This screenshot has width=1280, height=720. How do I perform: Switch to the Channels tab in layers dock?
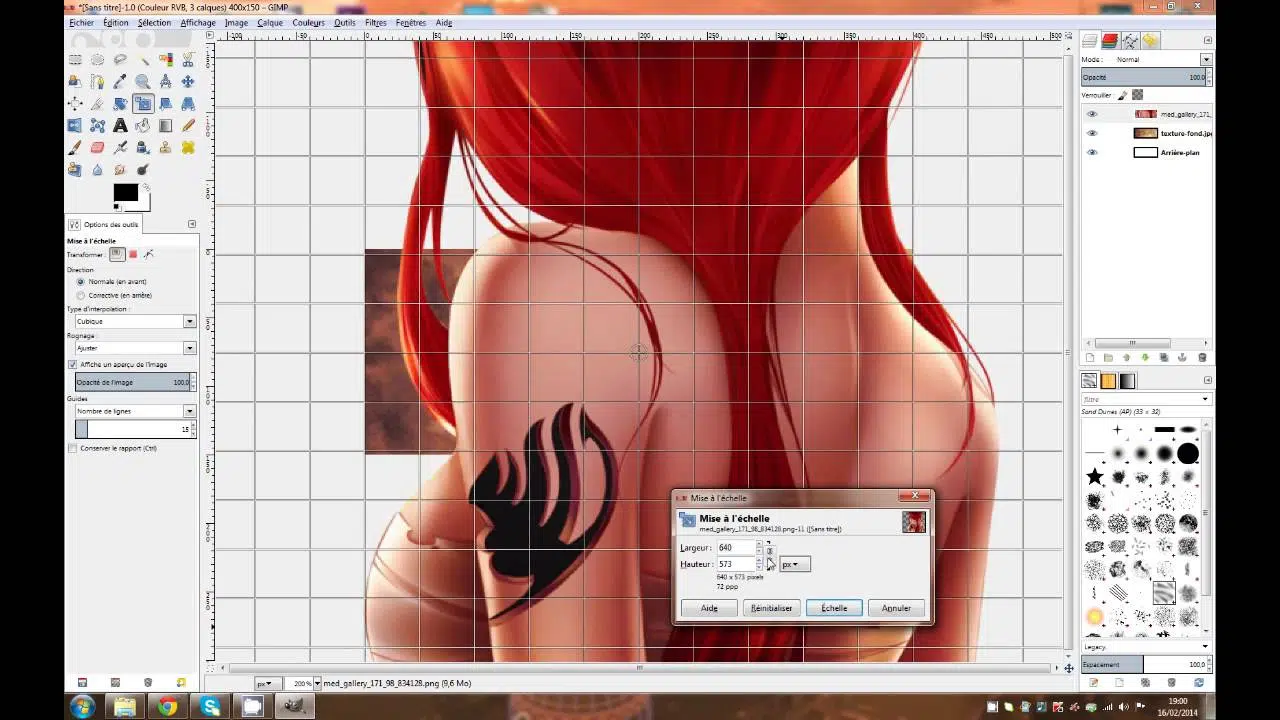1110,41
